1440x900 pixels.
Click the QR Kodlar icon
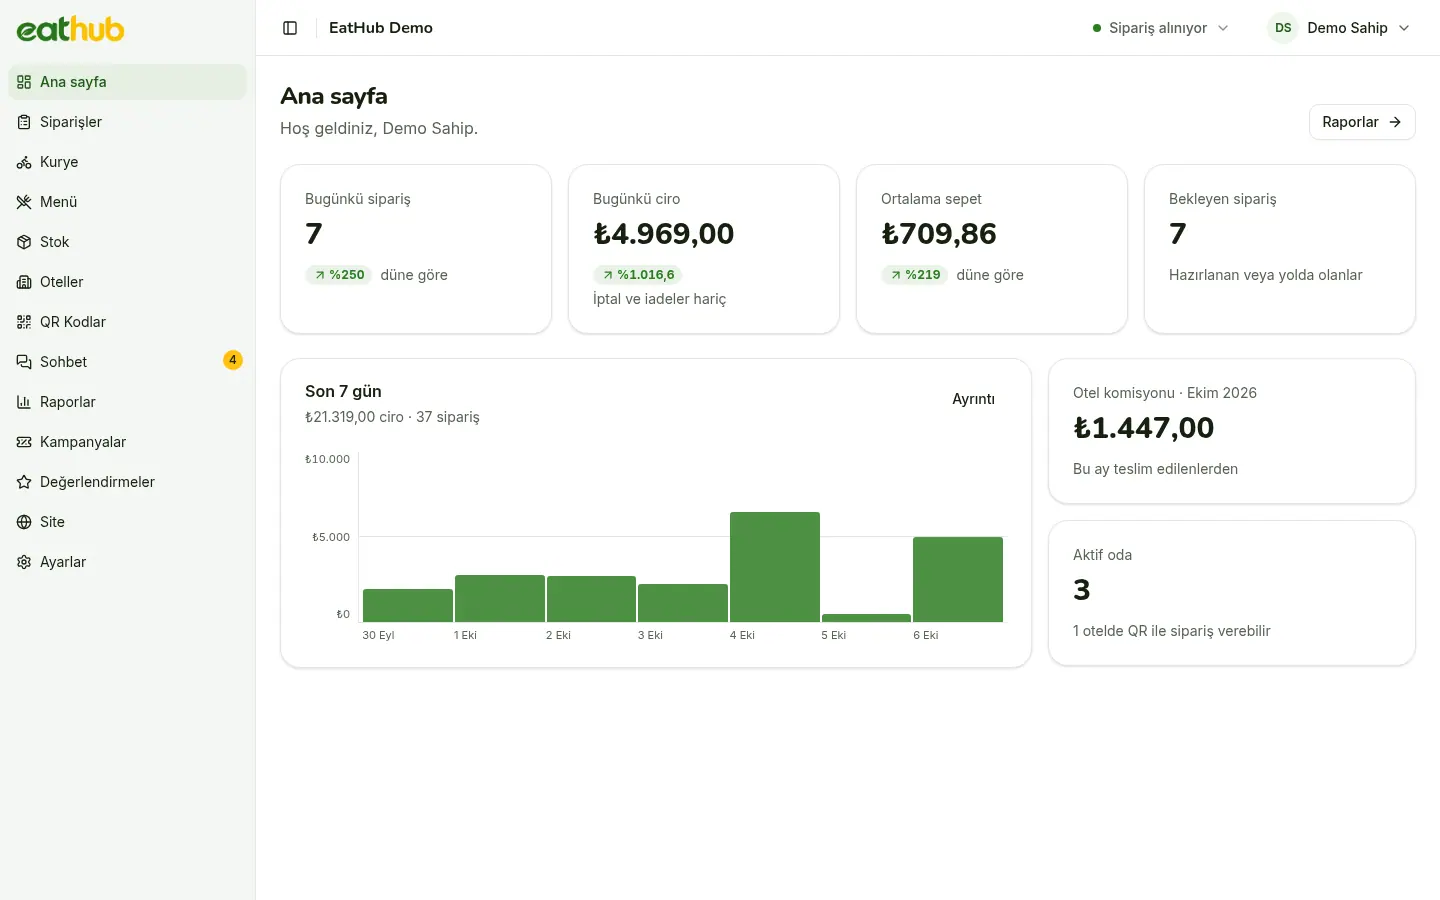(24, 322)
